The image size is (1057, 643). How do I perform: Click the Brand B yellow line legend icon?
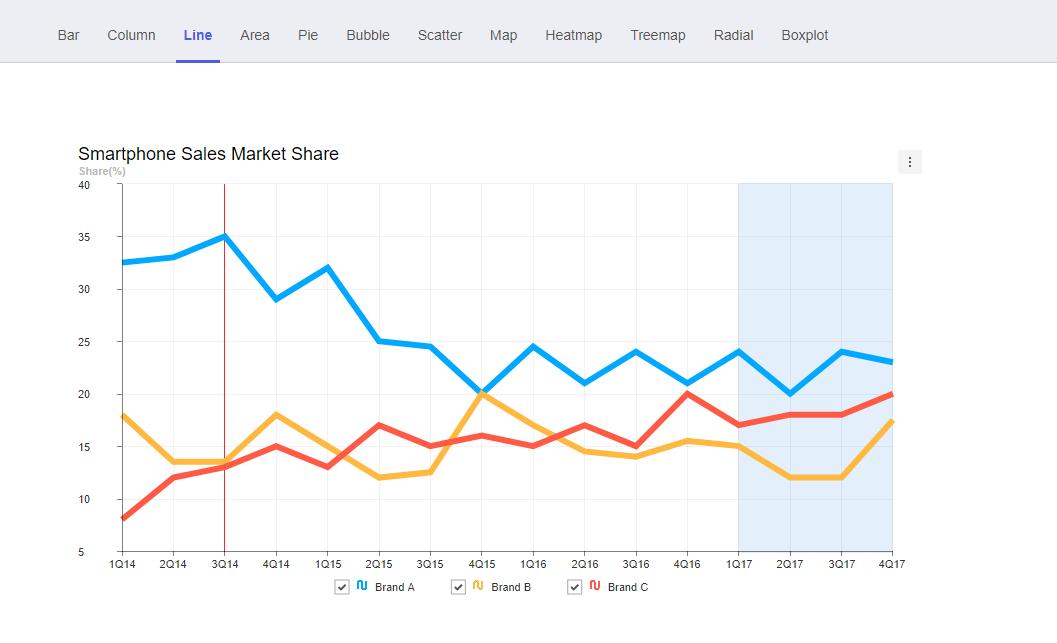pyautogui.click(x=478, y=586)
